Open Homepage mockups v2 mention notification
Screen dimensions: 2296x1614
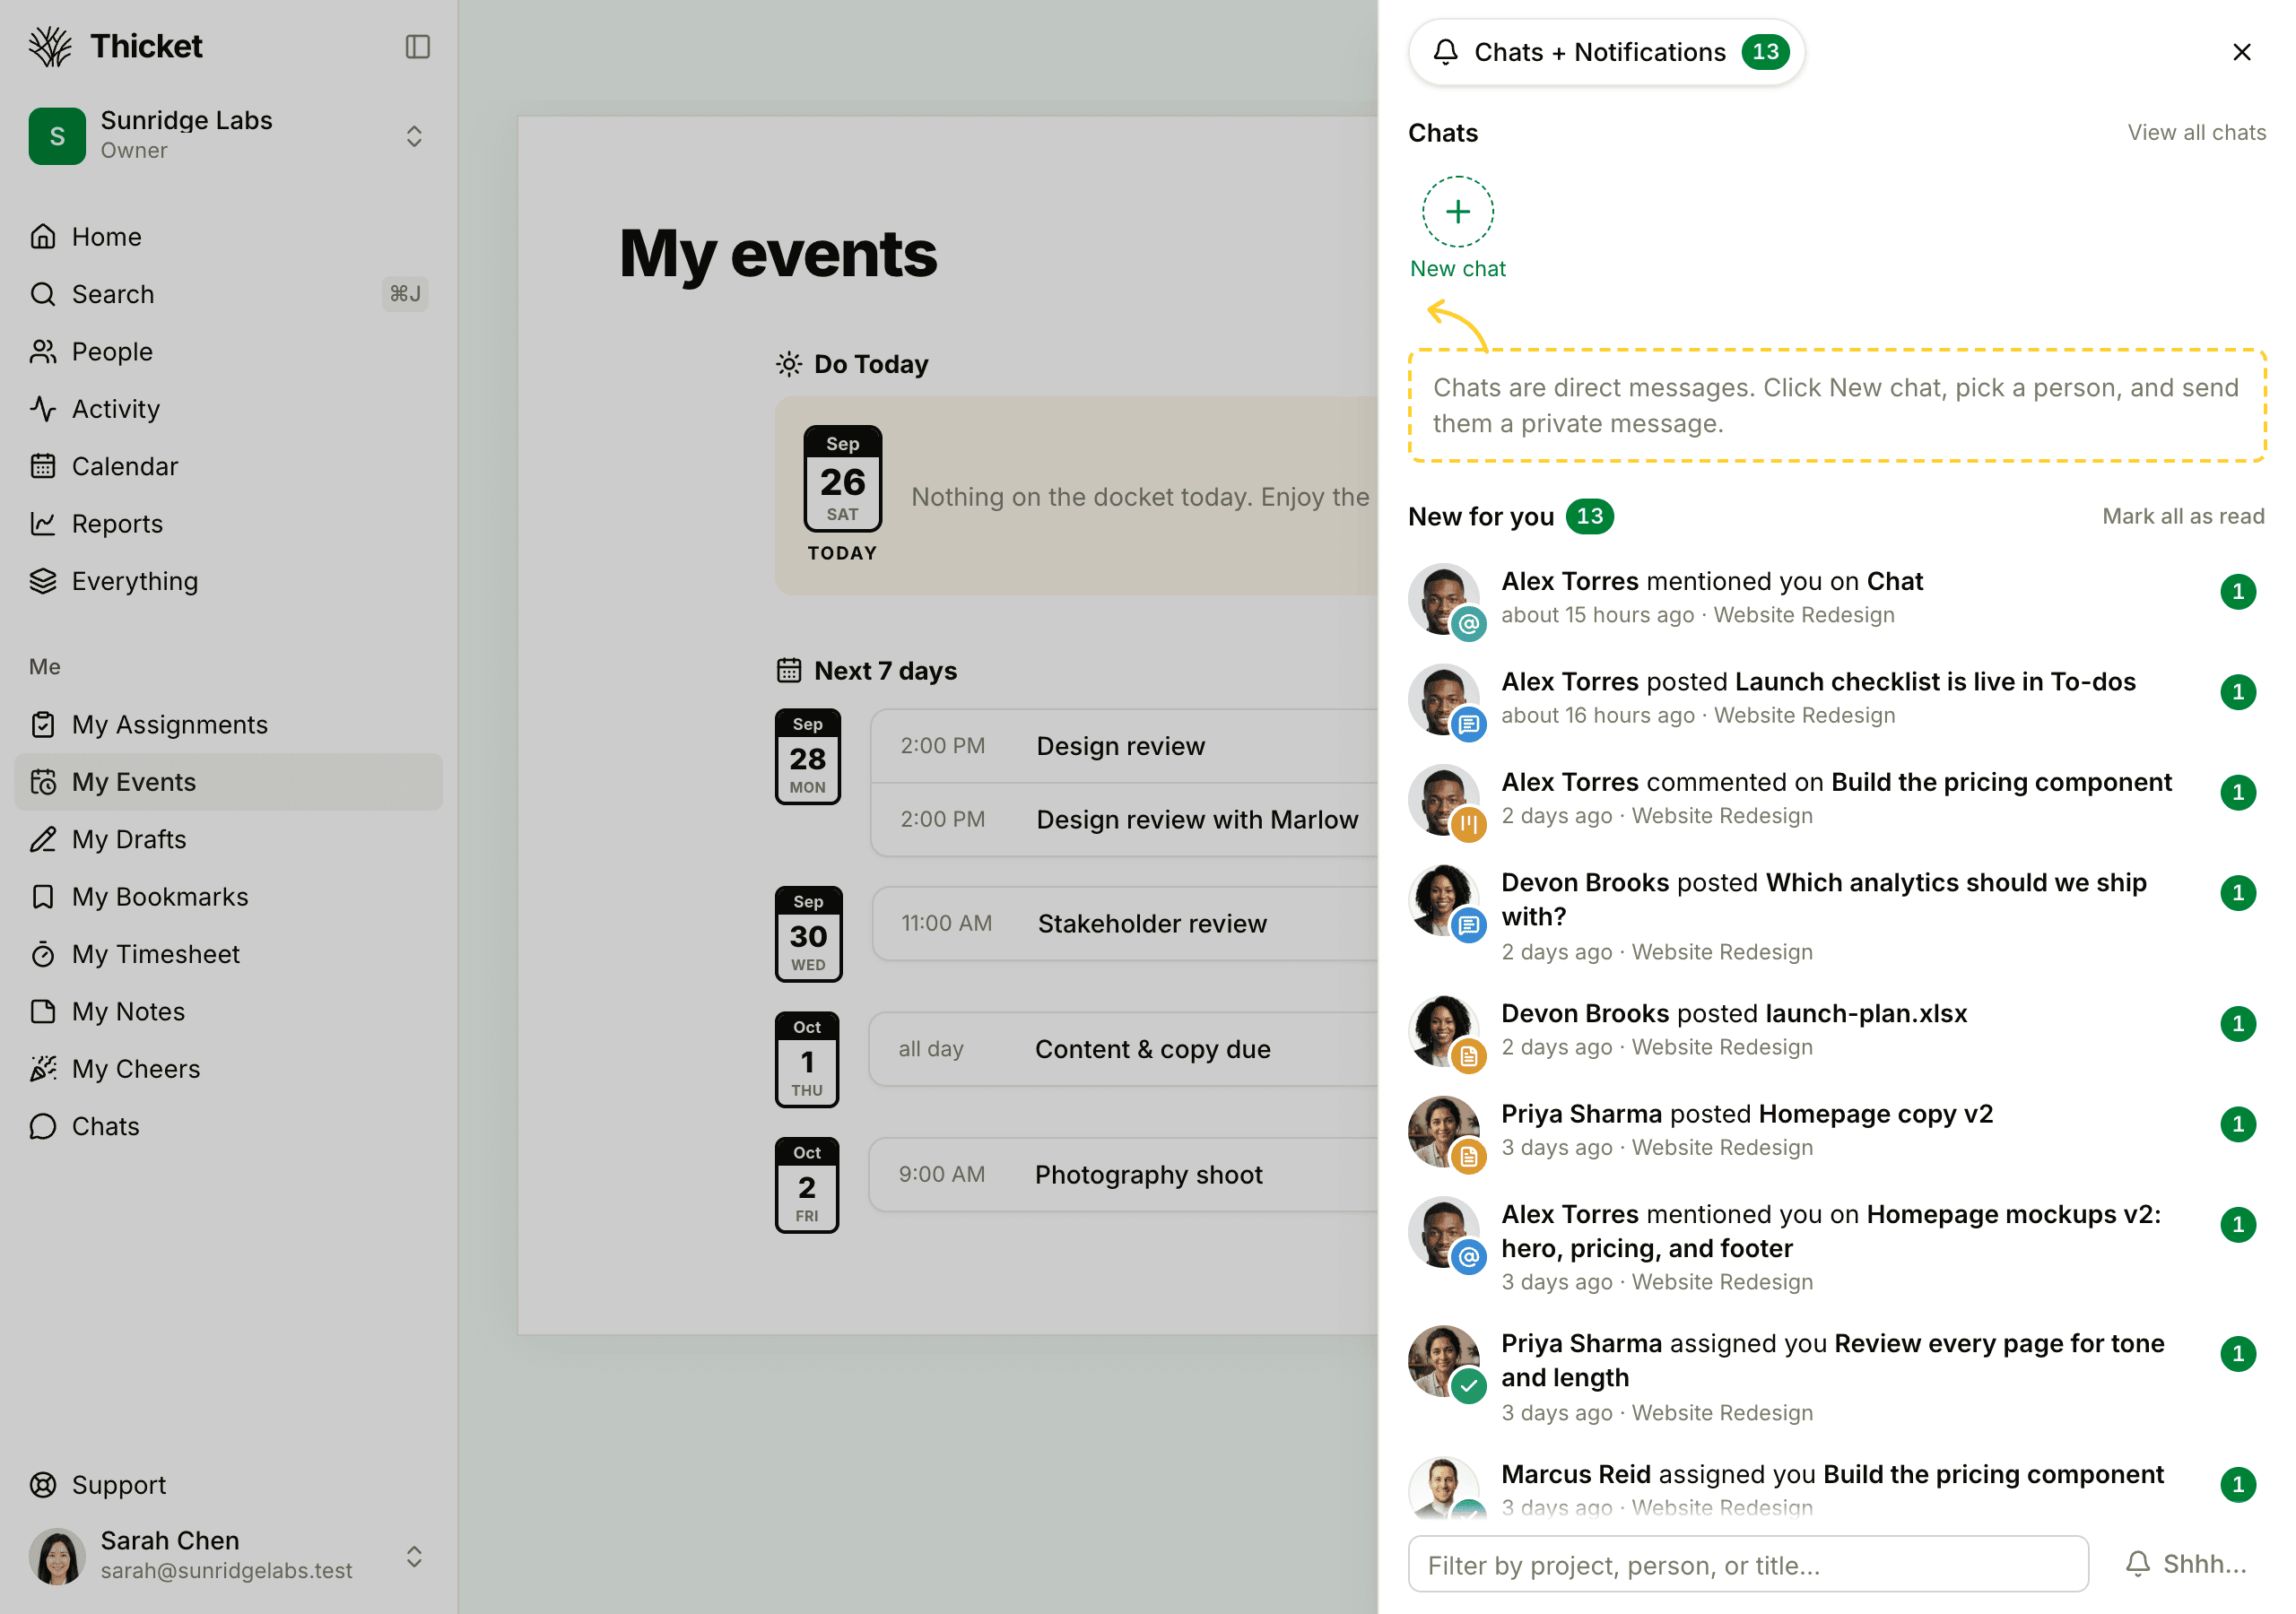point(1835,1246)
